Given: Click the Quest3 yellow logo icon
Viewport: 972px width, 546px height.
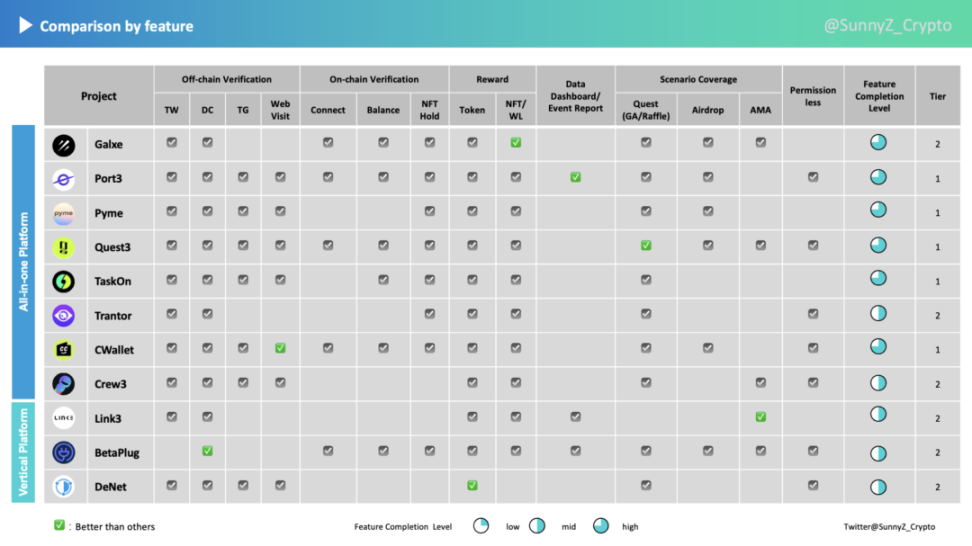Looking at the screenshot, I should pos(63,247).
